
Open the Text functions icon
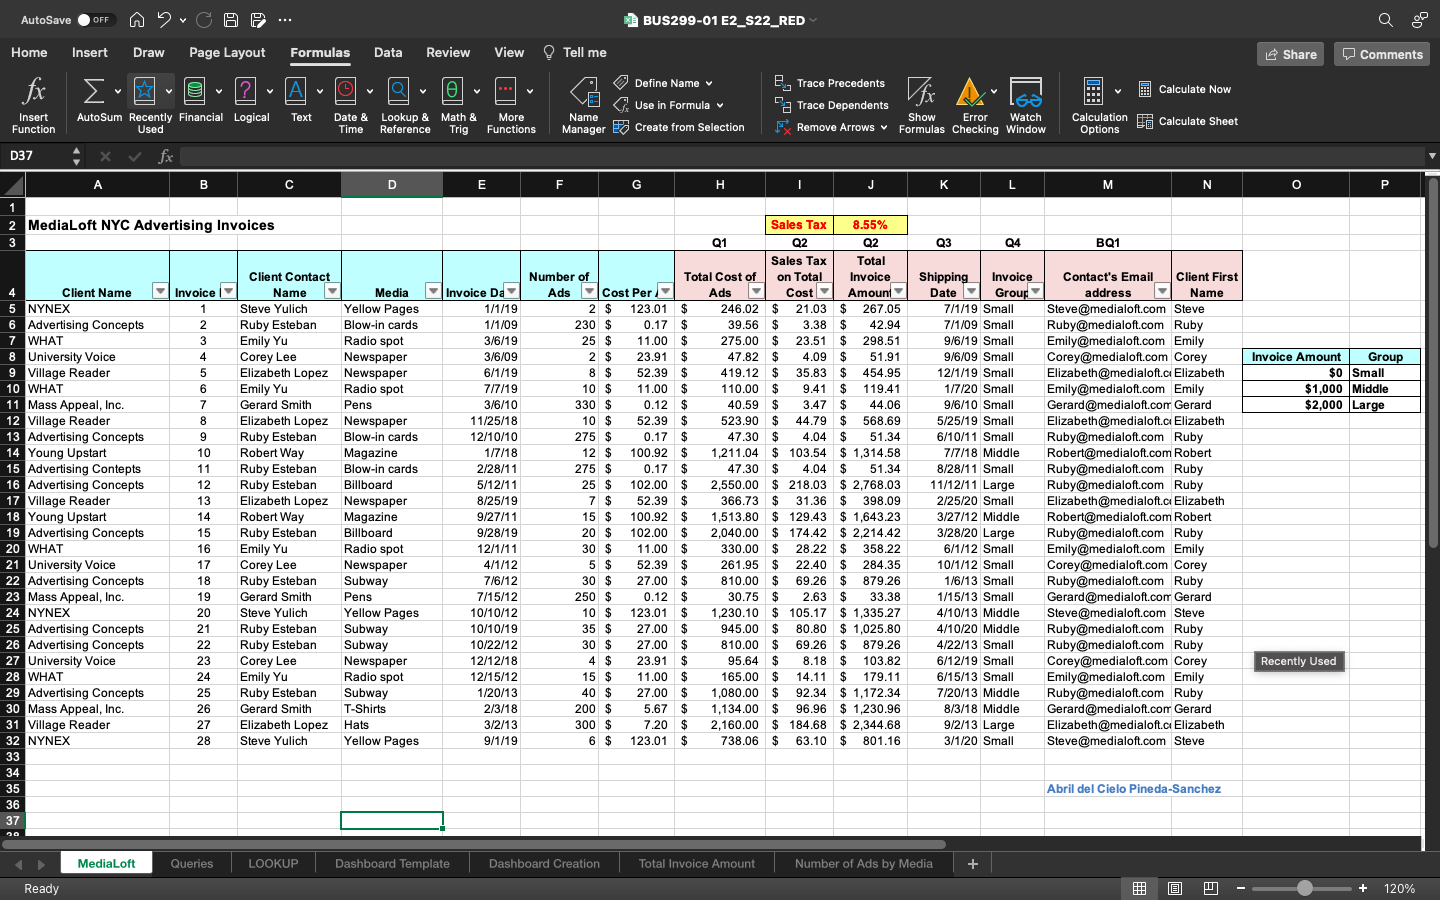tap(296, 92)
